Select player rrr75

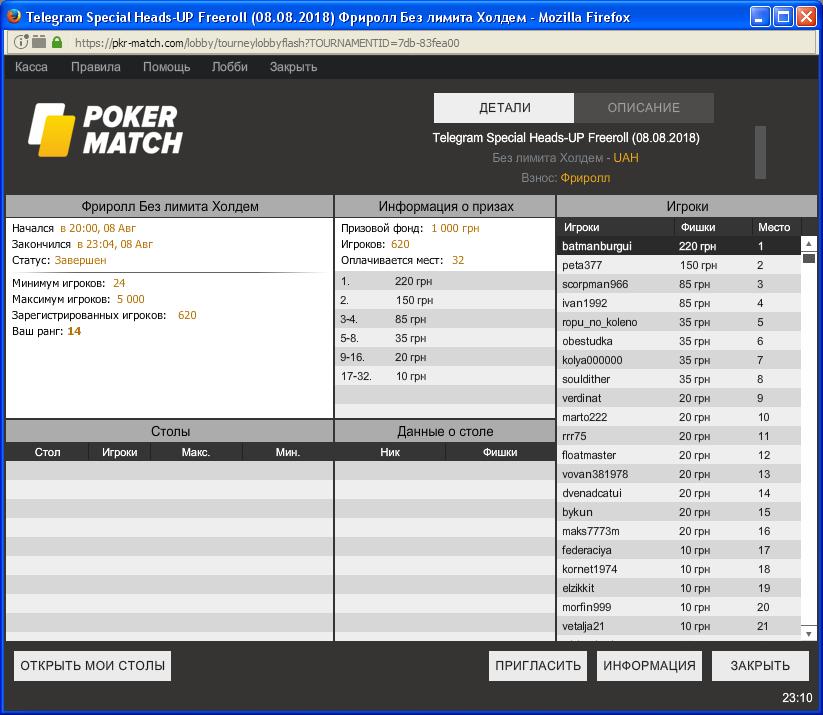tap(679, 436)
